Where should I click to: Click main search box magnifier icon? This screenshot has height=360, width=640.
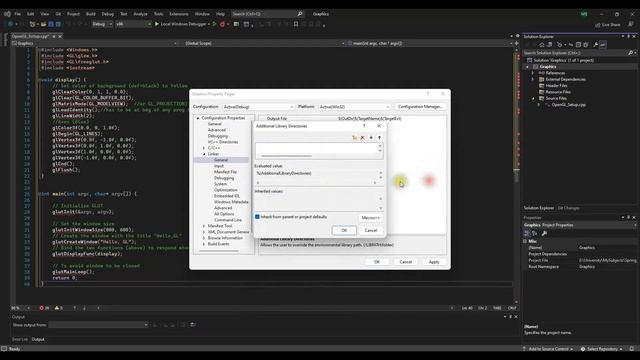click(300, 14)
